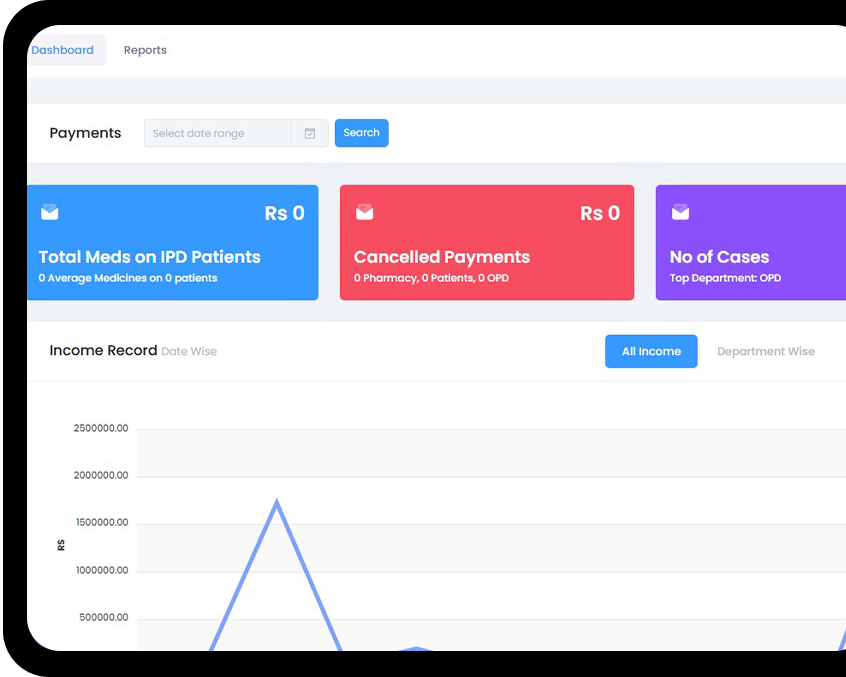Switch to the Reports tab

coord(145,49)
